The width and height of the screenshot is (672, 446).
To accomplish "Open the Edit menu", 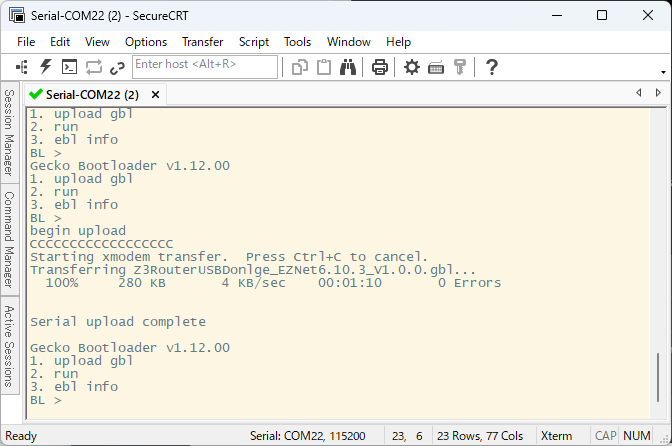I will 60,42.
